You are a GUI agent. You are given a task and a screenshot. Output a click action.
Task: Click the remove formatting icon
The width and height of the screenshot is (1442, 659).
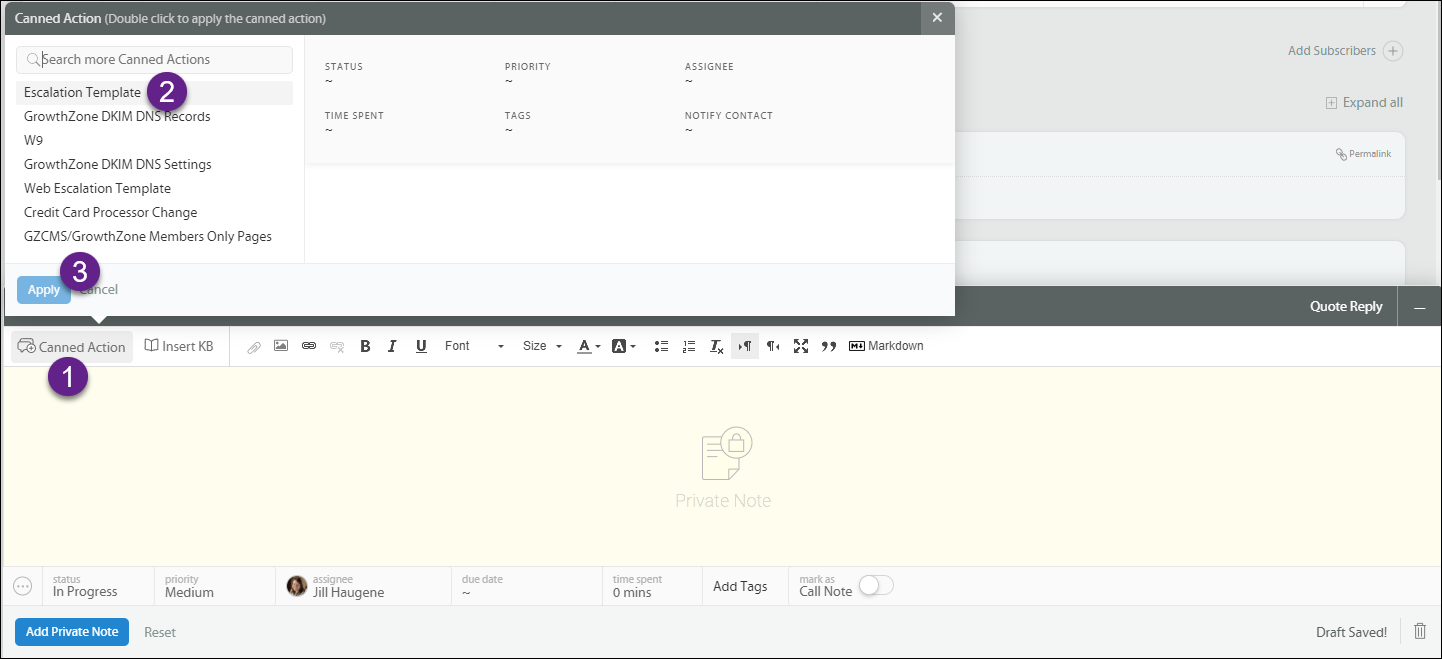716,346
